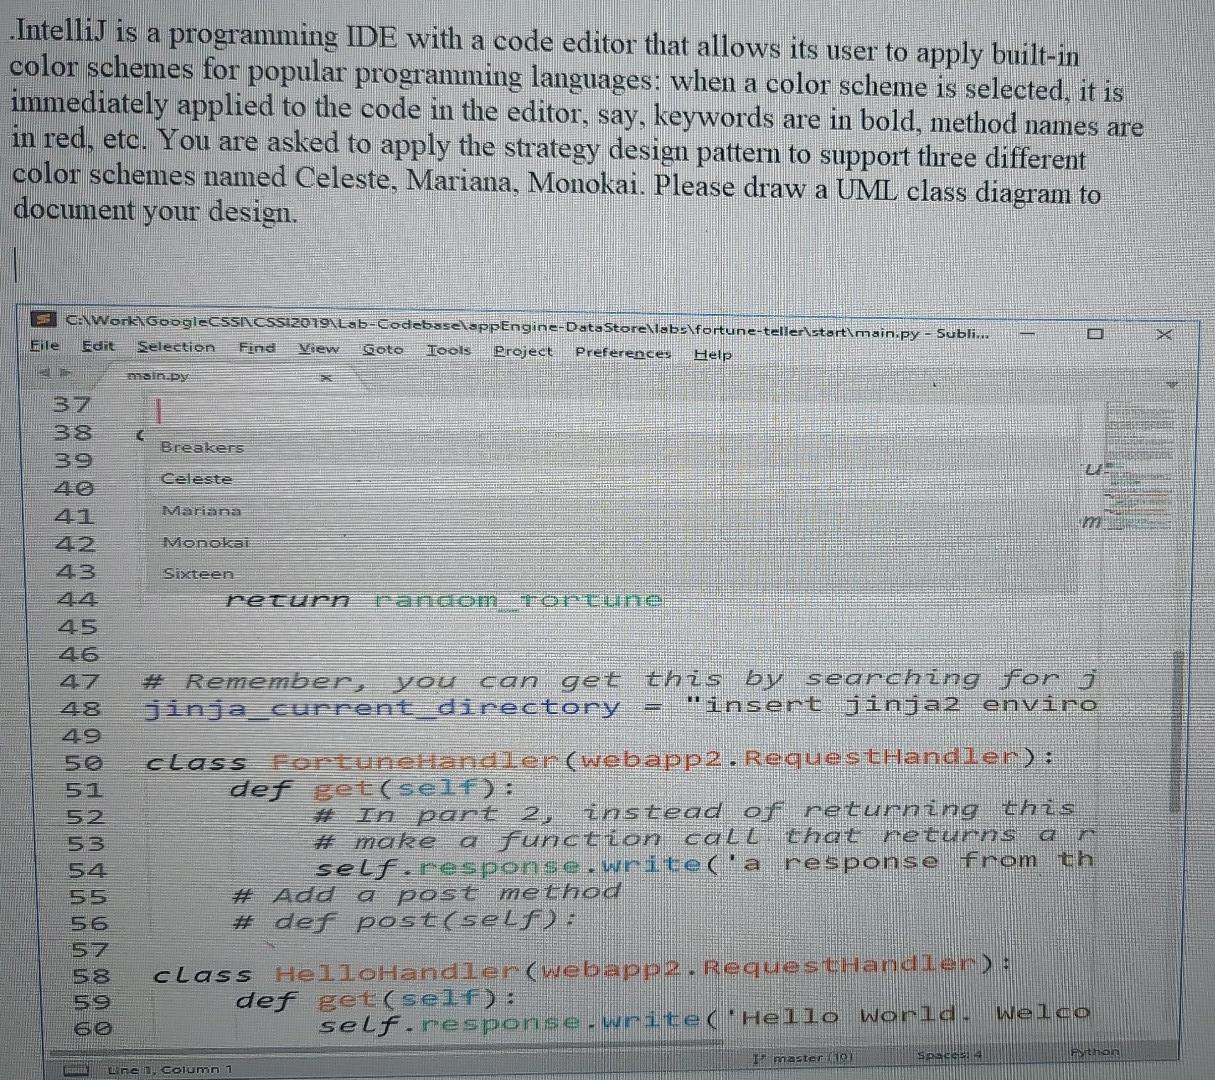
Task: Choose Breakers in the suggestion list
Action: pos(202,447)
